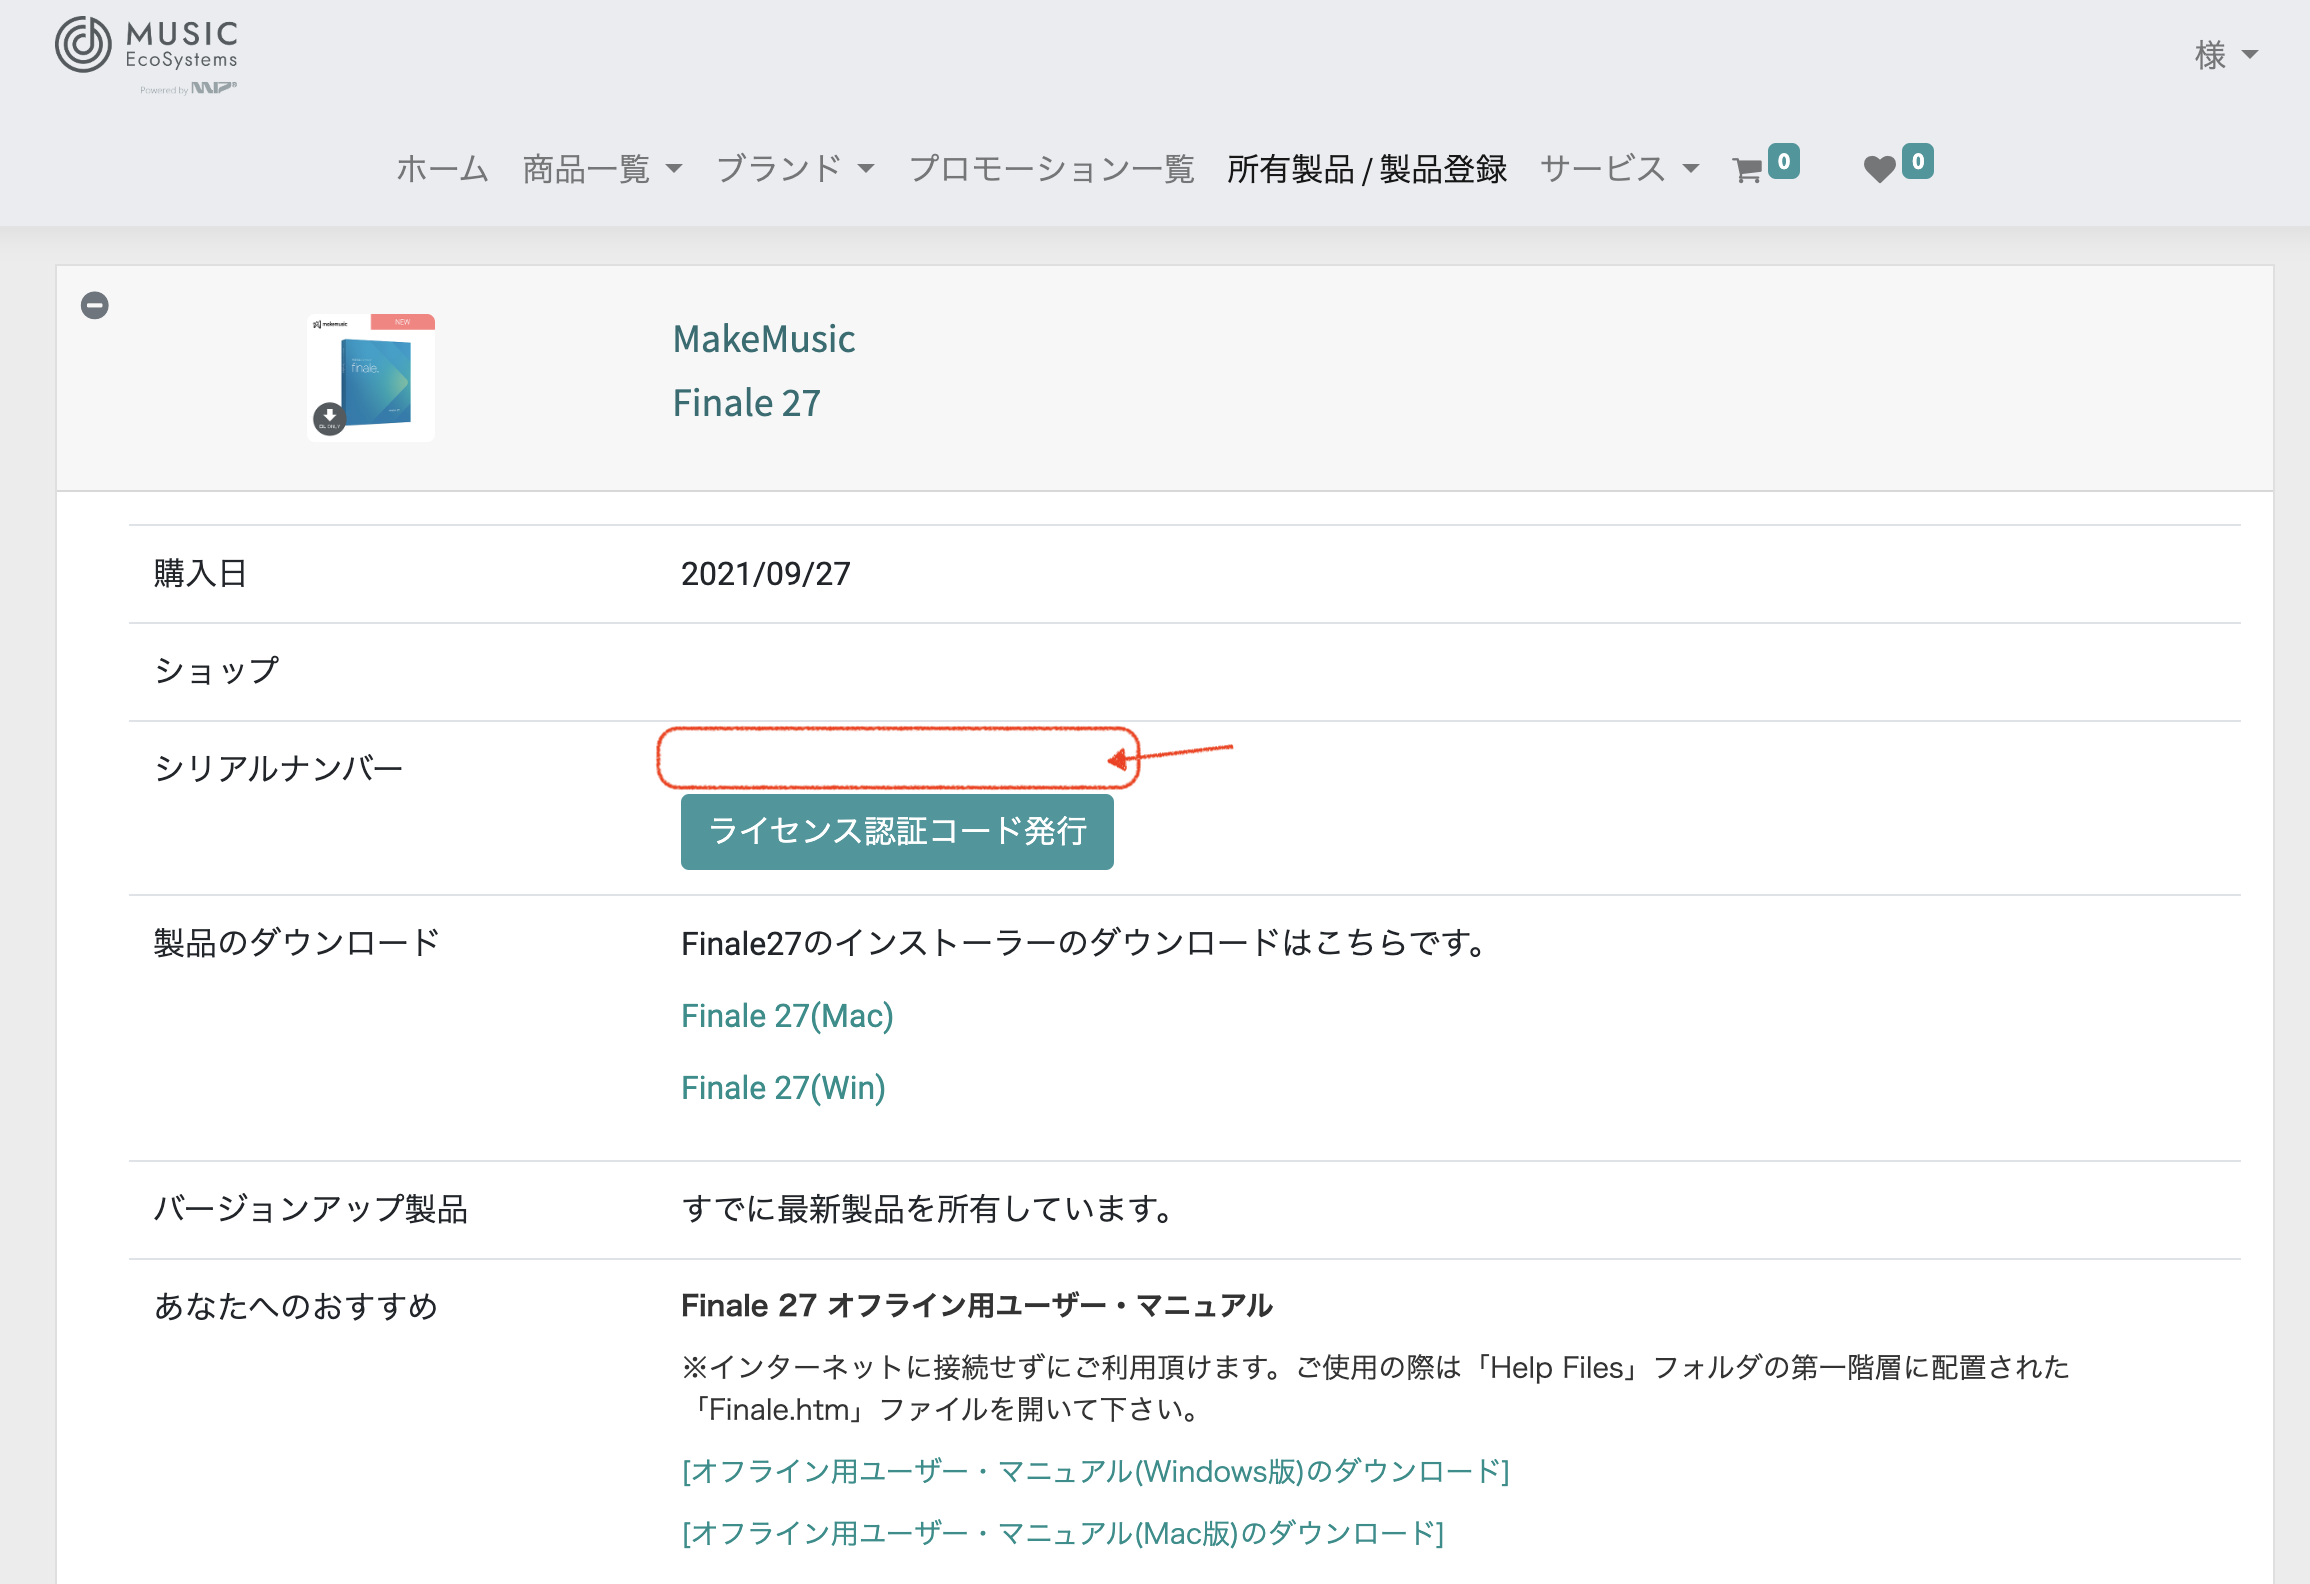Click the 製品のダウンロード label
The width and height of the screenshot is (2310, 1584).
[x=296, y=943]
